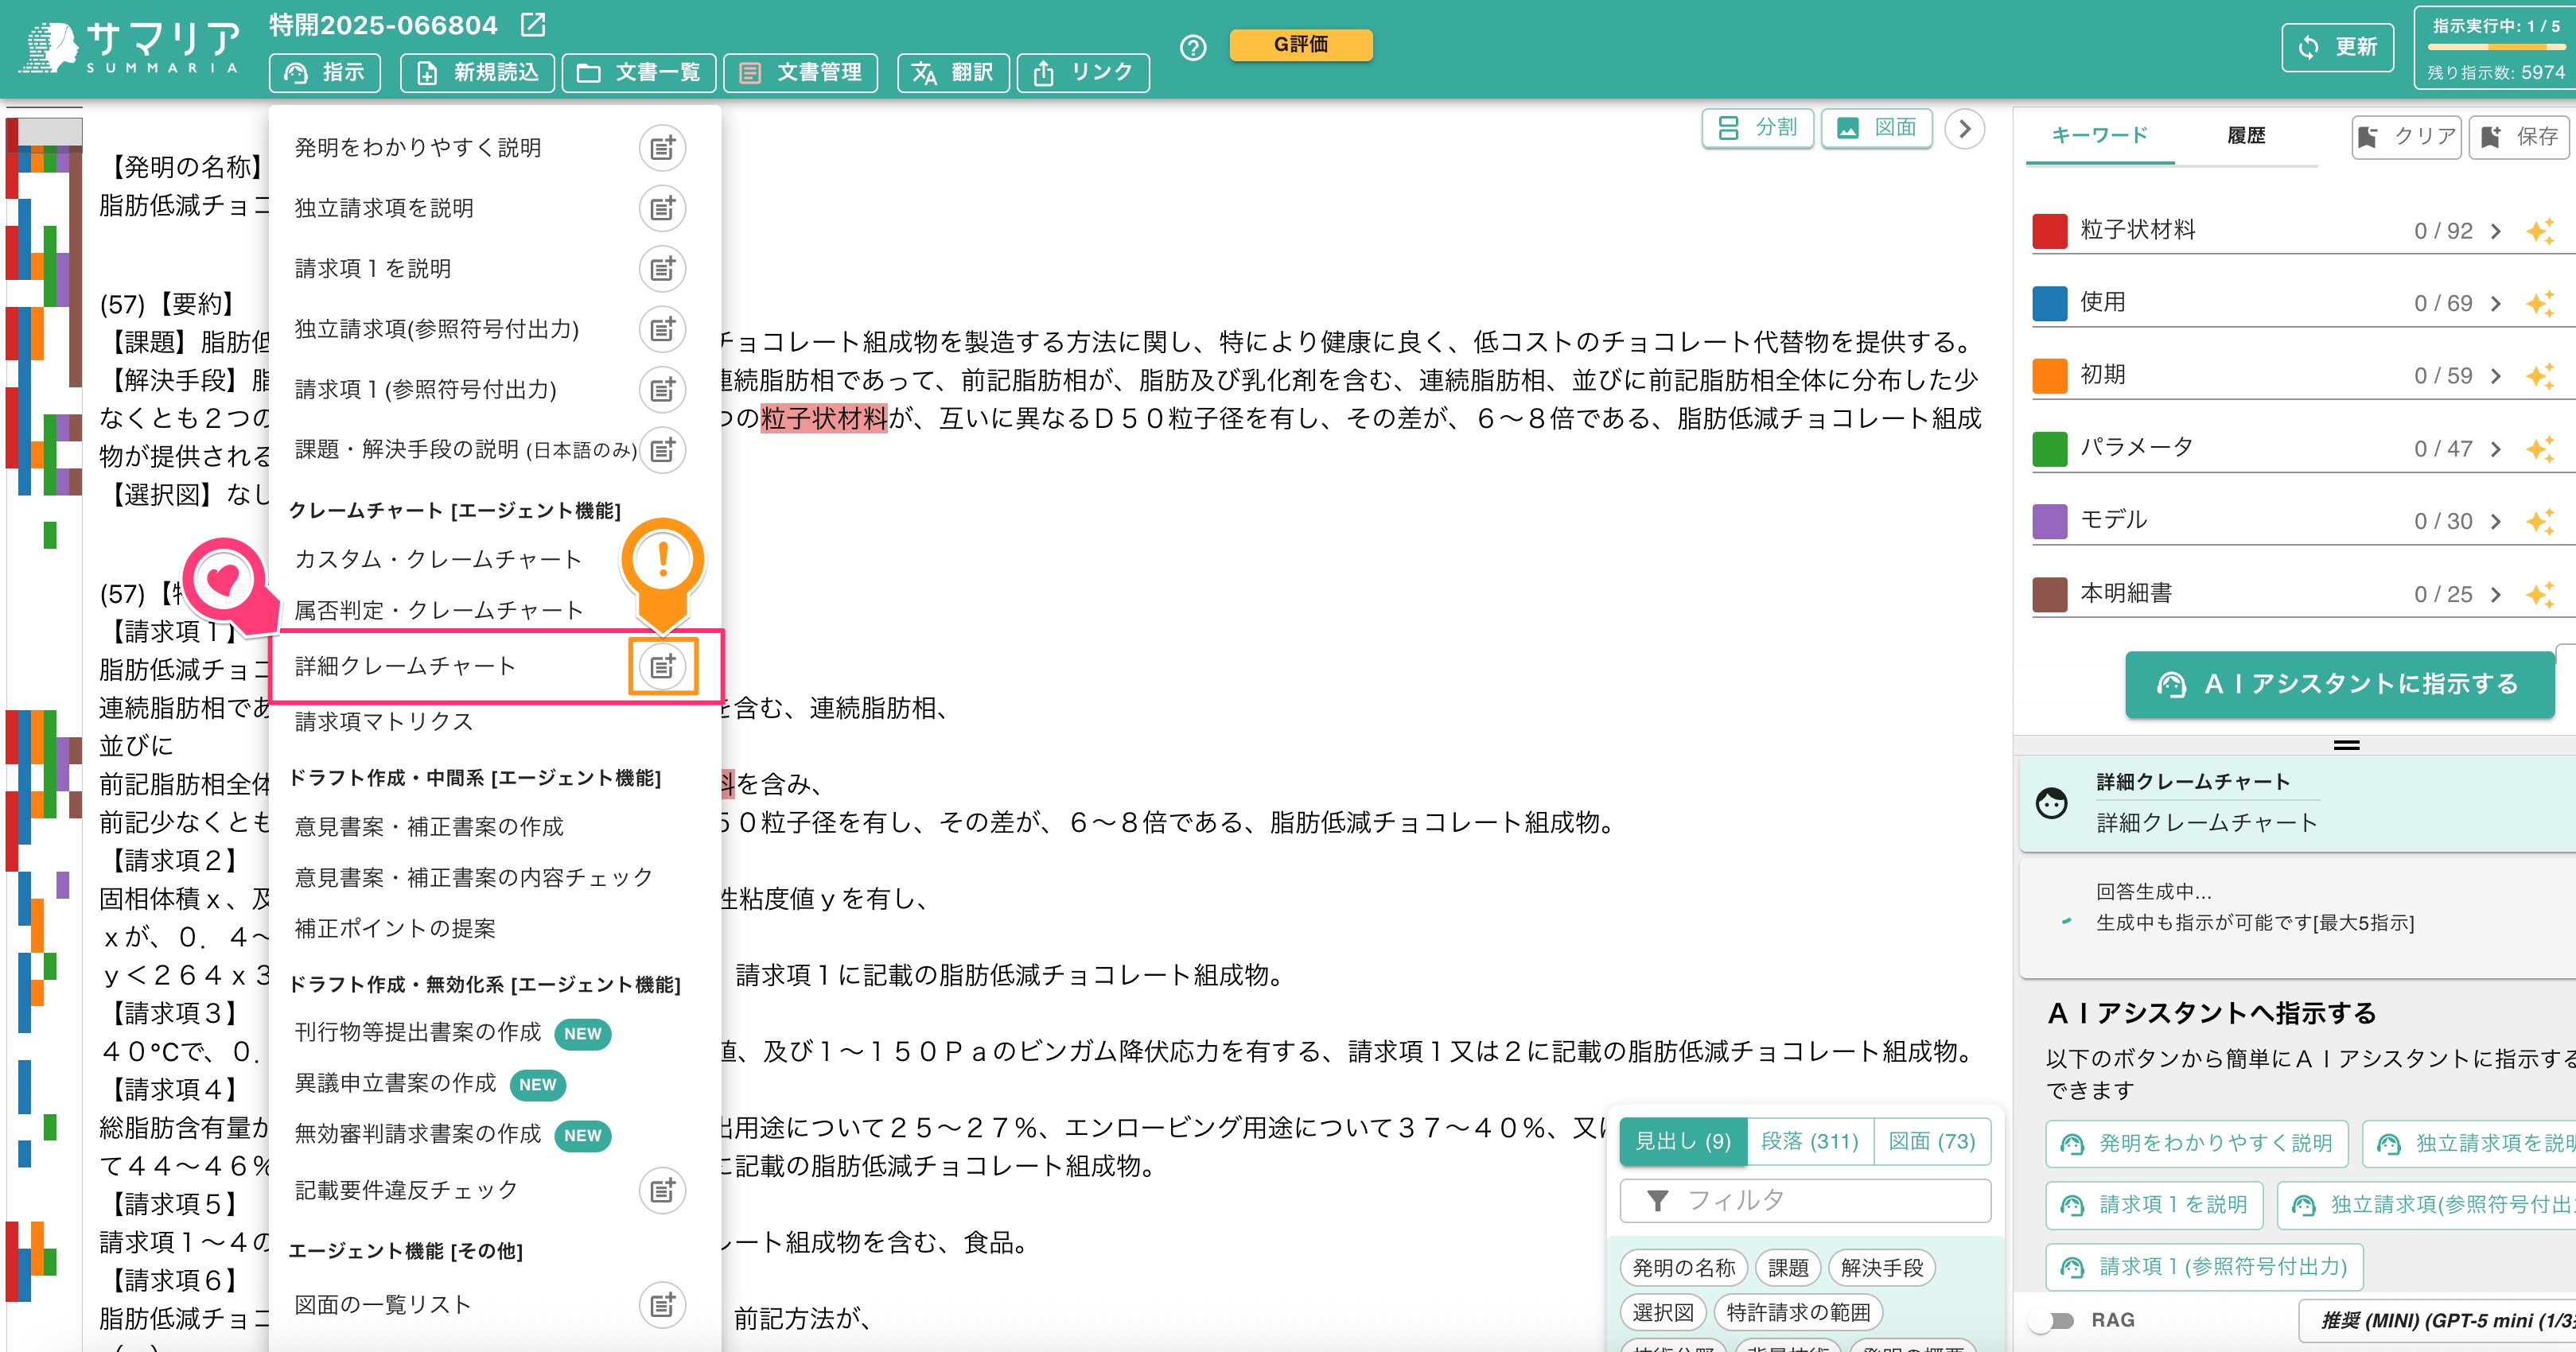Switch to the キーワード tab
This screenshot has width=2576, height=1352.
coord(2100,135)
